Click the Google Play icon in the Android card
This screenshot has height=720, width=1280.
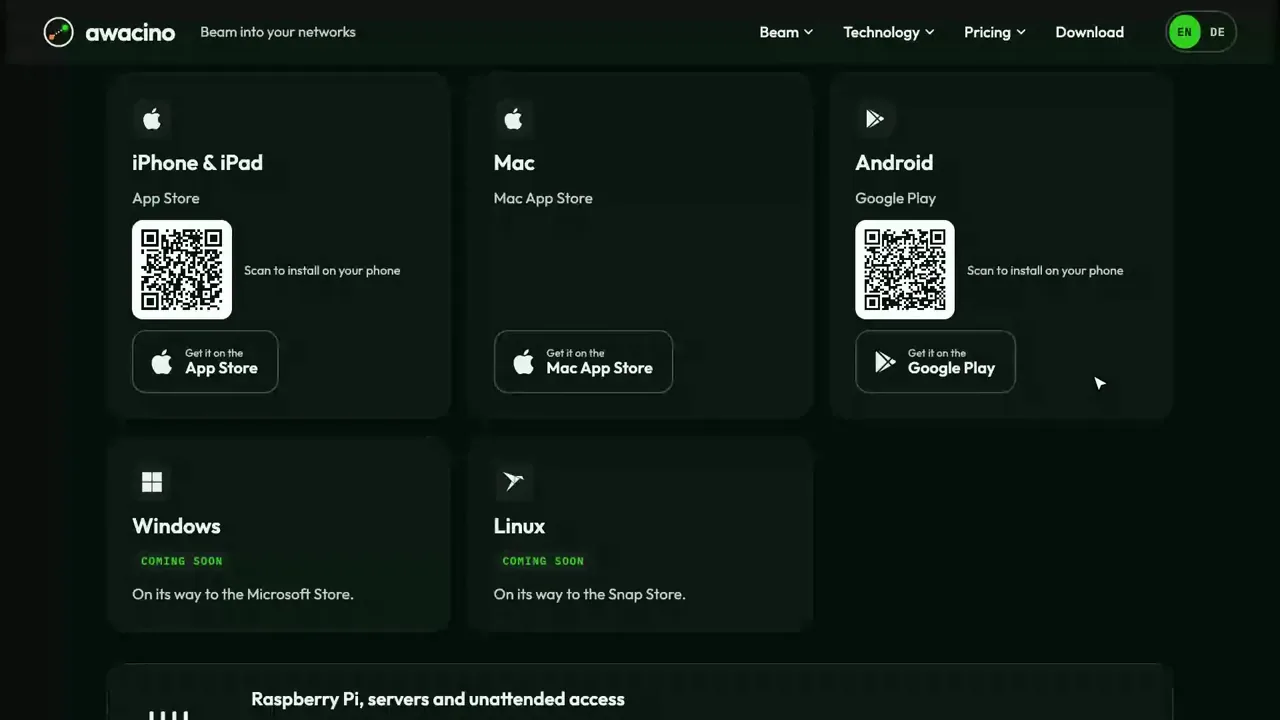[875, 120]
